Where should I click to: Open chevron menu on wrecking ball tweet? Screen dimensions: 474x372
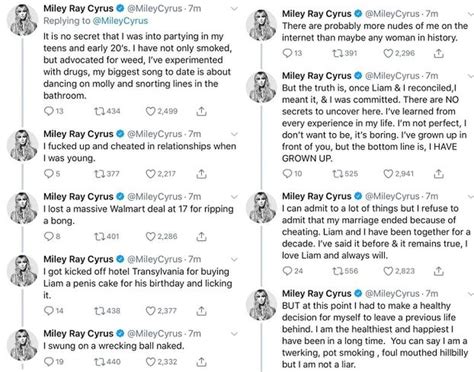(234, 334)
